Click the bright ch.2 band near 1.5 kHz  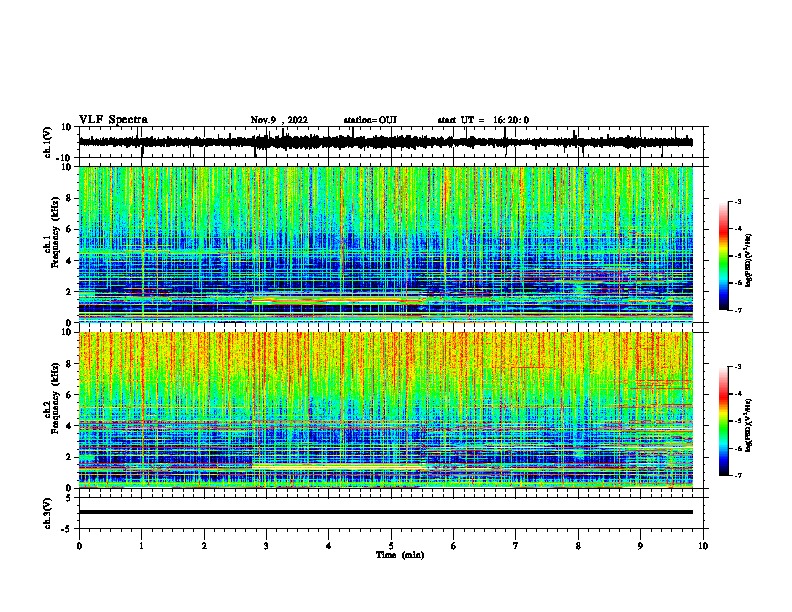coord(337,467)
